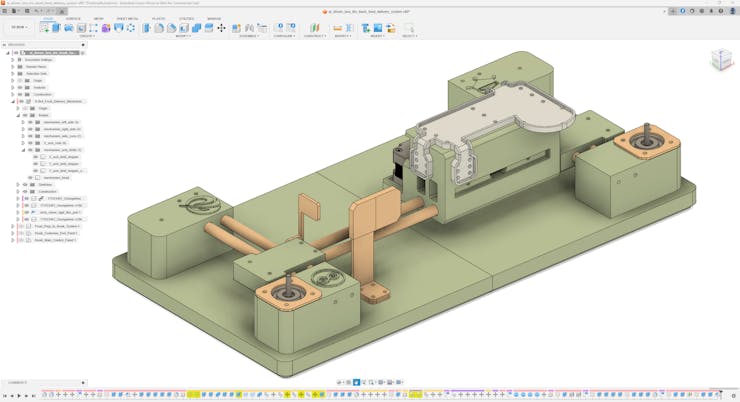The image size is (740, 402).
Task: Open the Modify panel dropdown
Action: click(183, 36)
